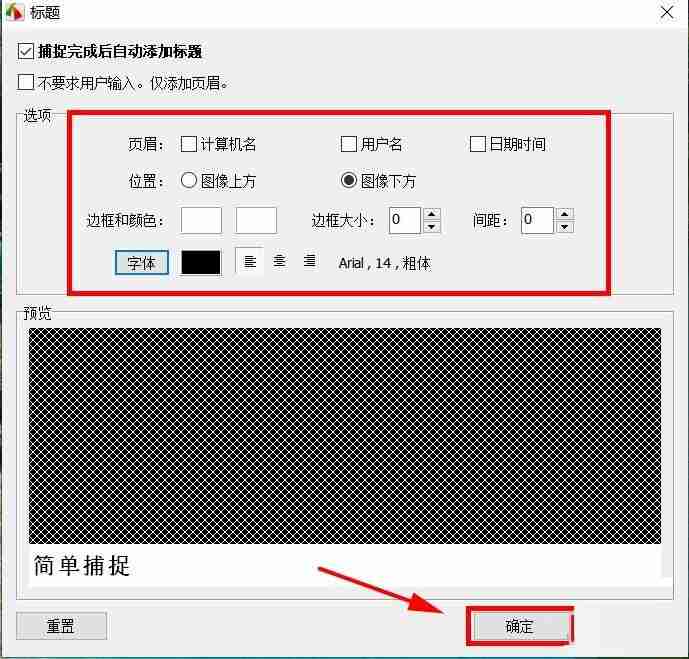Open the black font color swatch

point(201,263)
